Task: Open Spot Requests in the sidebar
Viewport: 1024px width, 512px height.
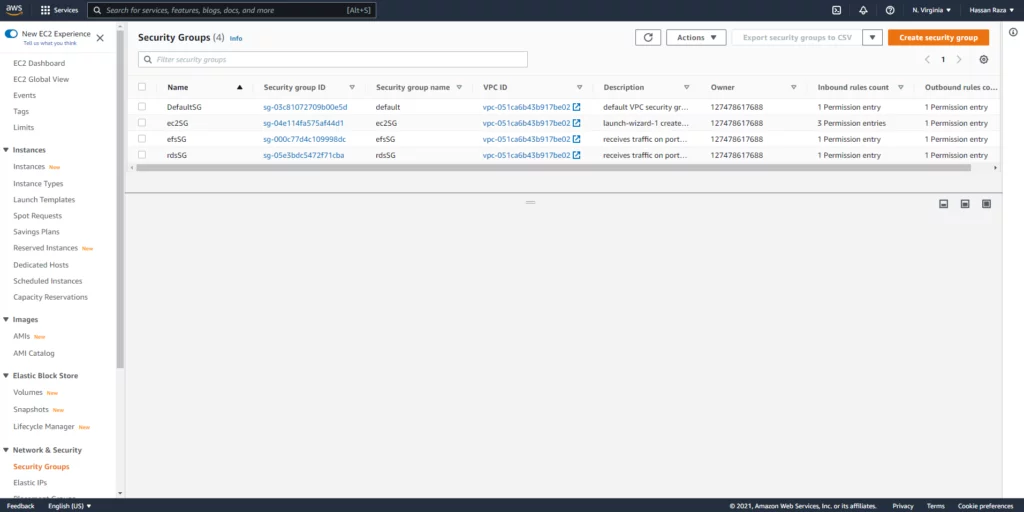Action: click(38, 216)
